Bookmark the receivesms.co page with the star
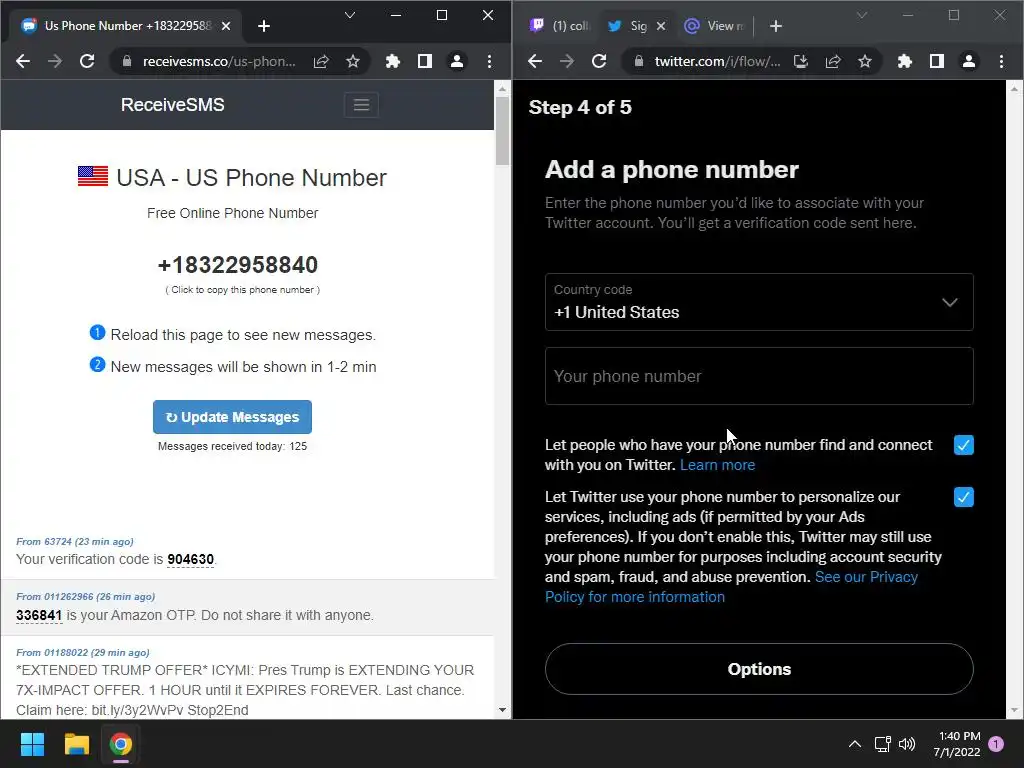Viewport: 1024px width, 768px height. 353,61
